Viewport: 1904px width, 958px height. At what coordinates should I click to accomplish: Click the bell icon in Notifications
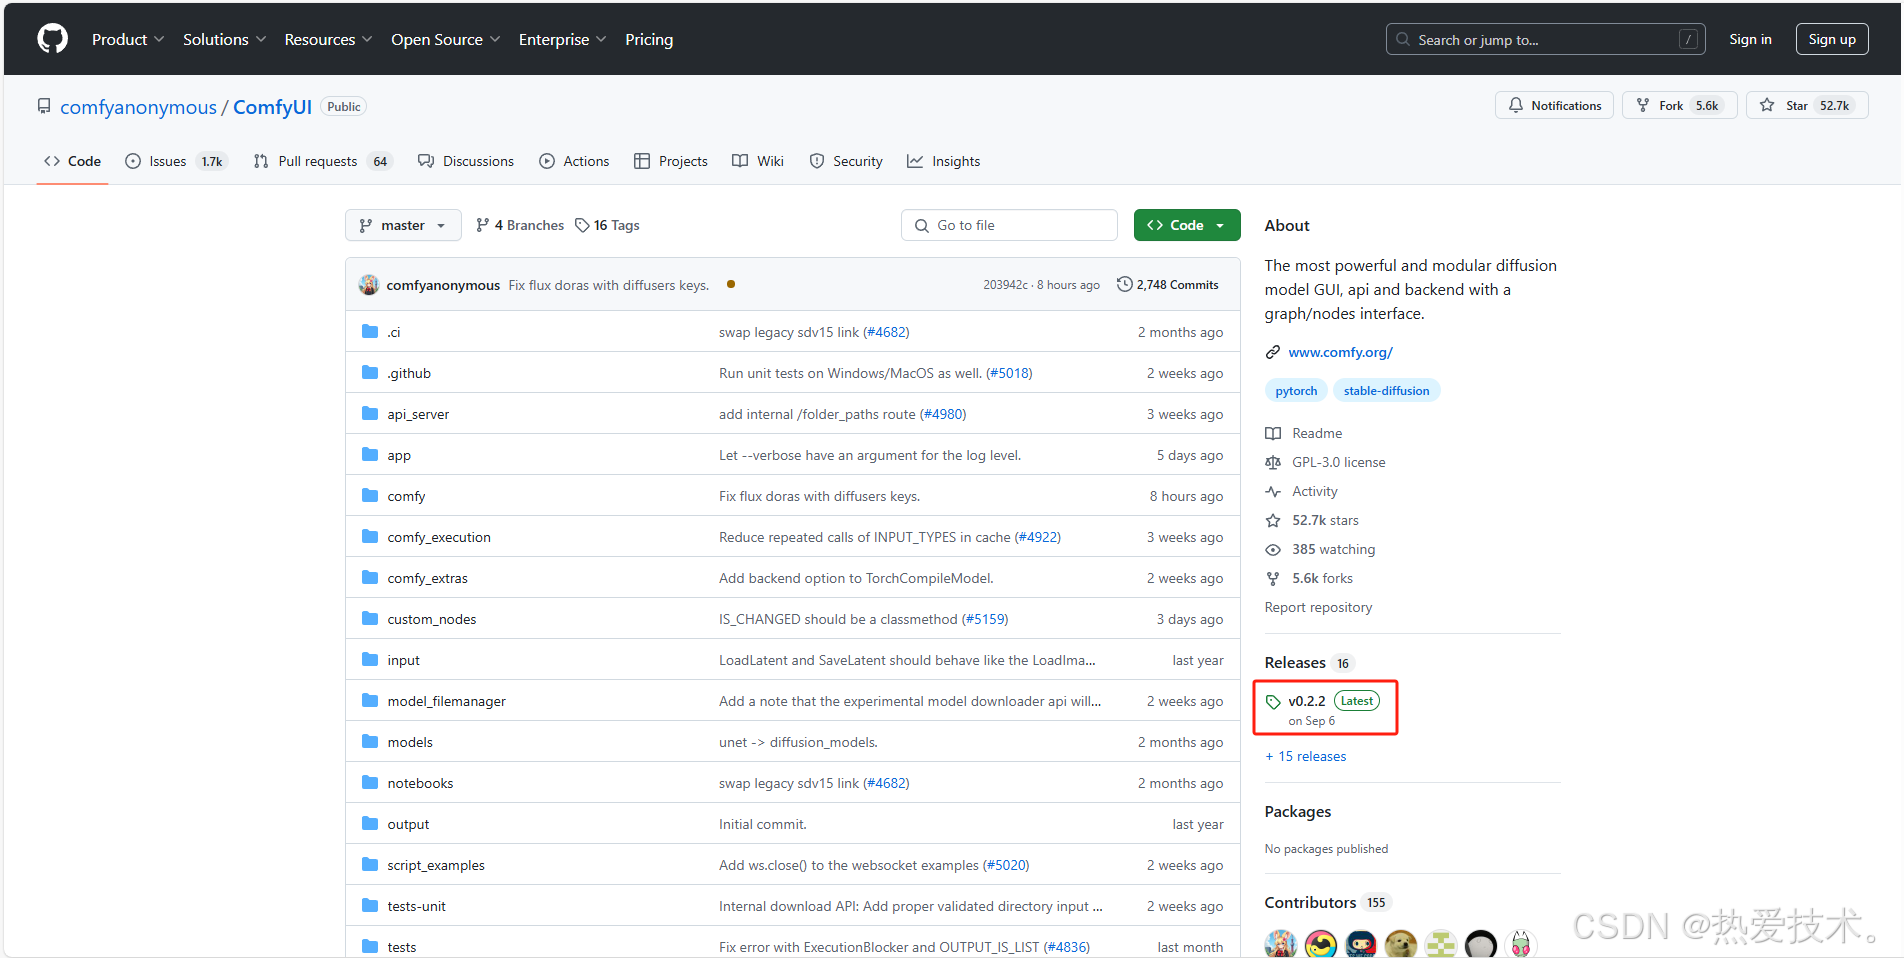point(1516,105)
